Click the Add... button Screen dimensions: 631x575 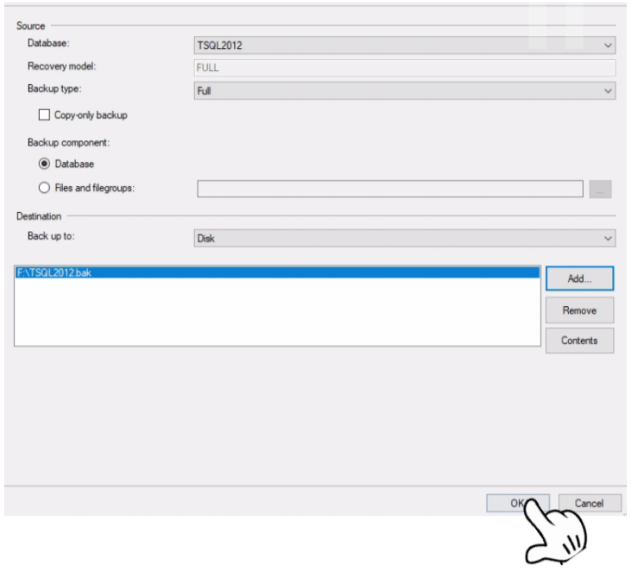(579, 278)
